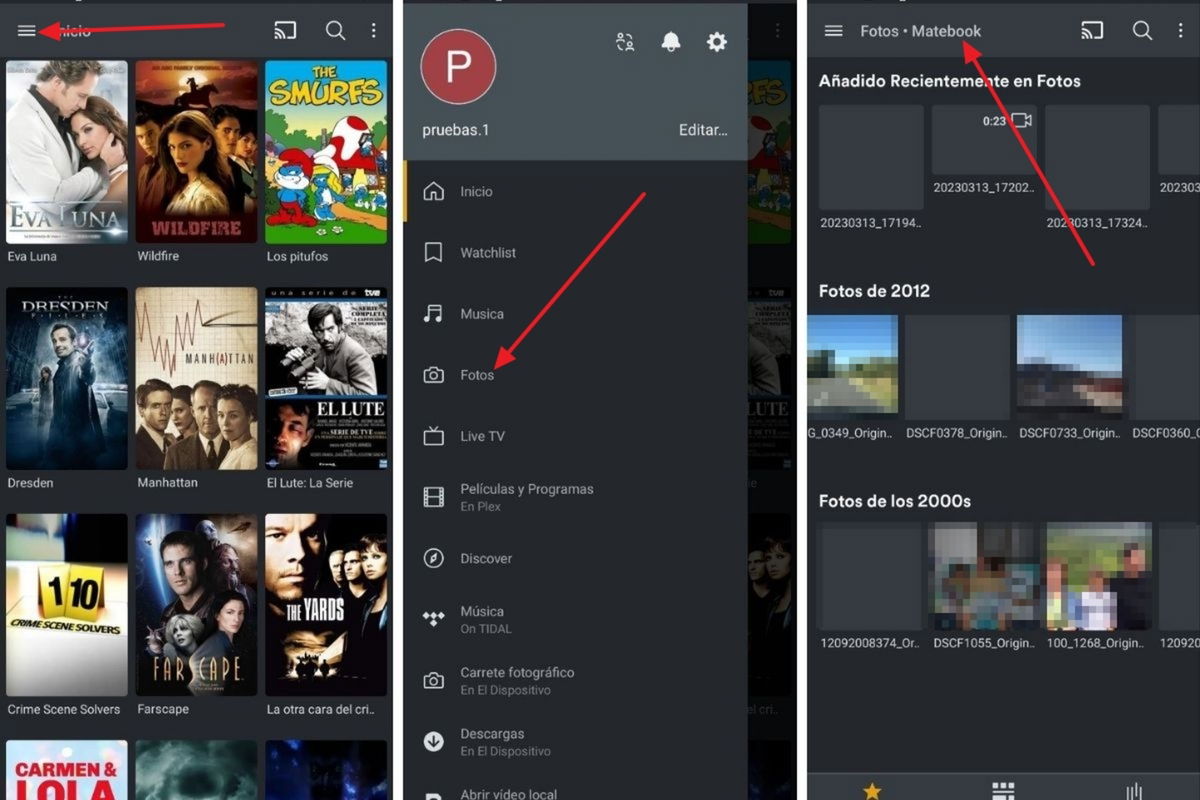Open the Eva Luna poster
This screenshot has width=1200, height=800.
coord(67,152)
